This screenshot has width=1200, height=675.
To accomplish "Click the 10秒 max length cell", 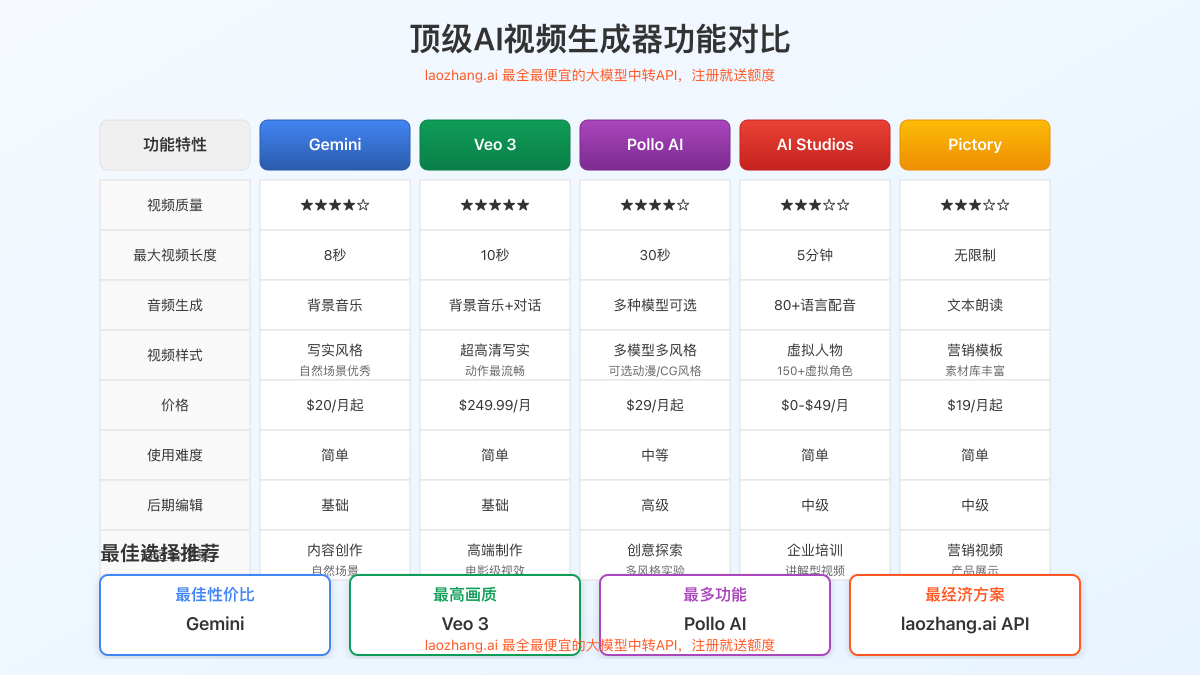I will pos(495,255).
